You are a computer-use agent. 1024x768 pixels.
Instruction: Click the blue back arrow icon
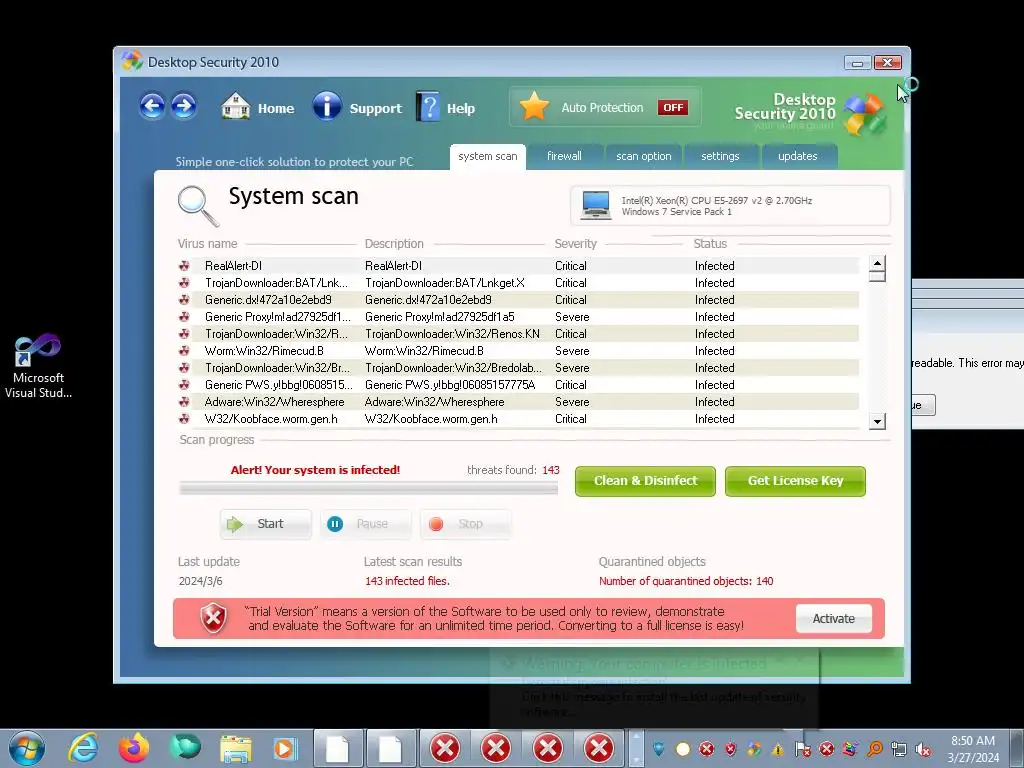pyautogui.click(x=152, y=106)
